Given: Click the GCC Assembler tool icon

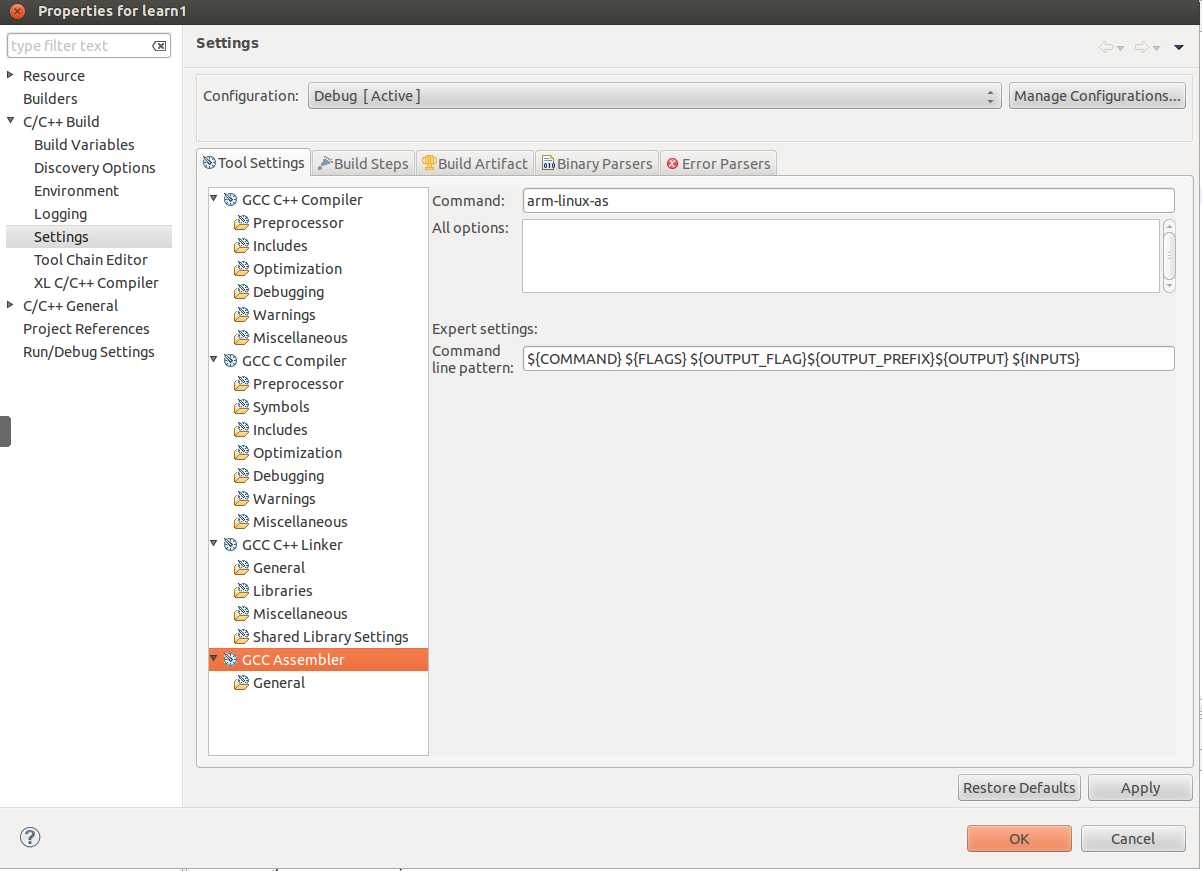Looking at the screenshot, I should tap(230, 660).
